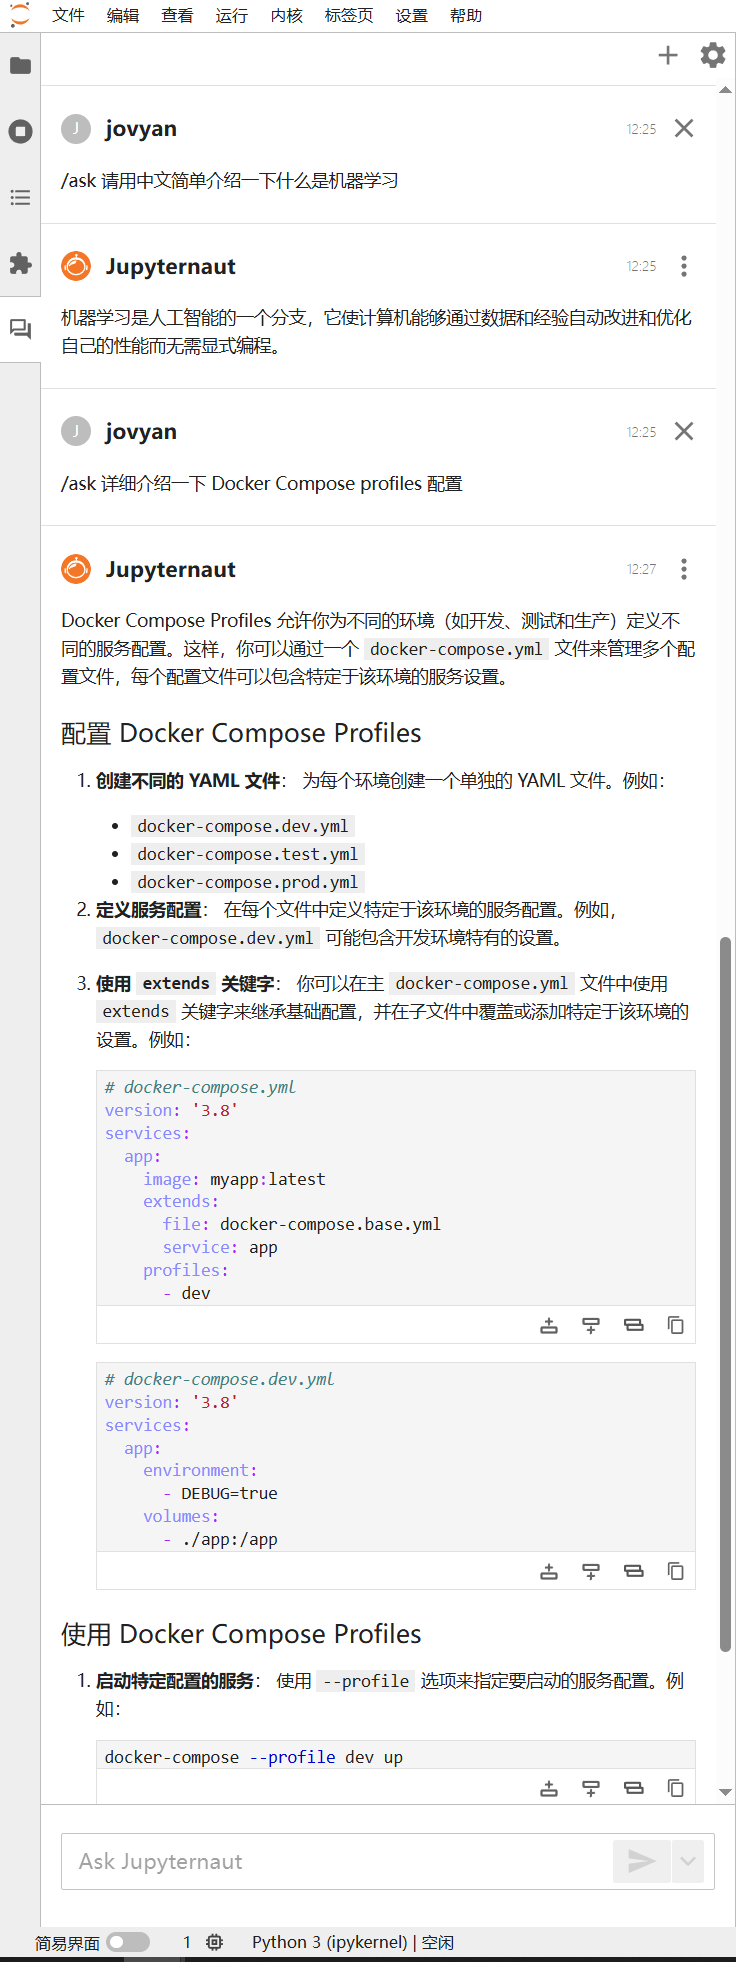
Task: Insert docker-compose.yml code above active cell
Action: click(x=549, y=1325)
